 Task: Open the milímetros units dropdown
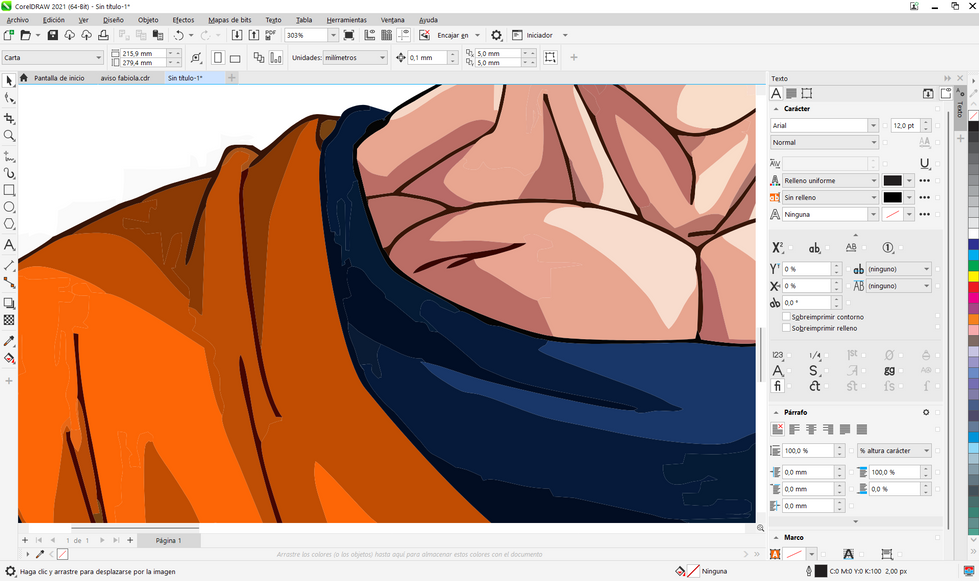(382, 57)
